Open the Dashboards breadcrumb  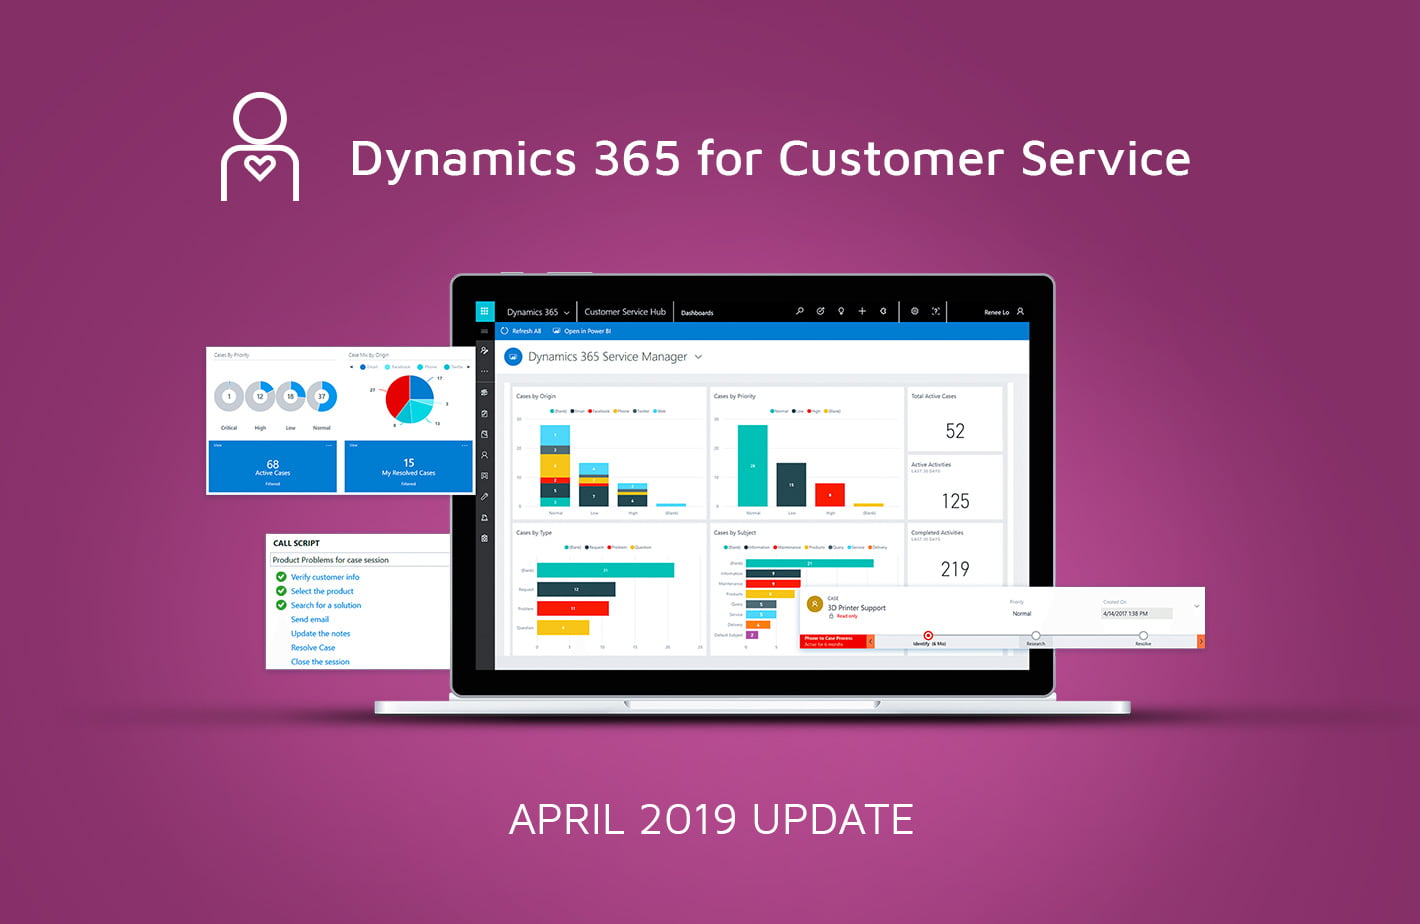point(697,313)
